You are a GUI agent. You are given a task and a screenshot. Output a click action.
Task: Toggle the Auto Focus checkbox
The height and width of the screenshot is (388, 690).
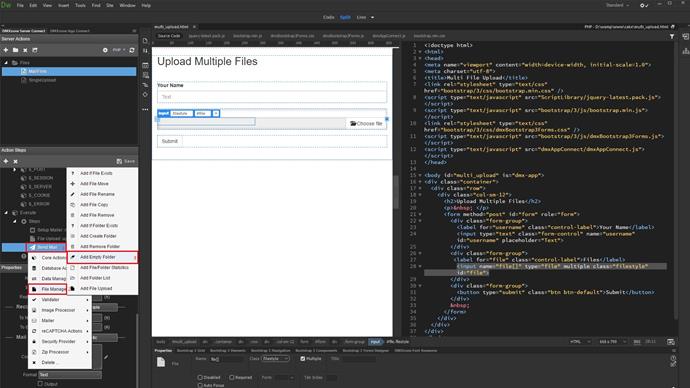pos(200,385)
